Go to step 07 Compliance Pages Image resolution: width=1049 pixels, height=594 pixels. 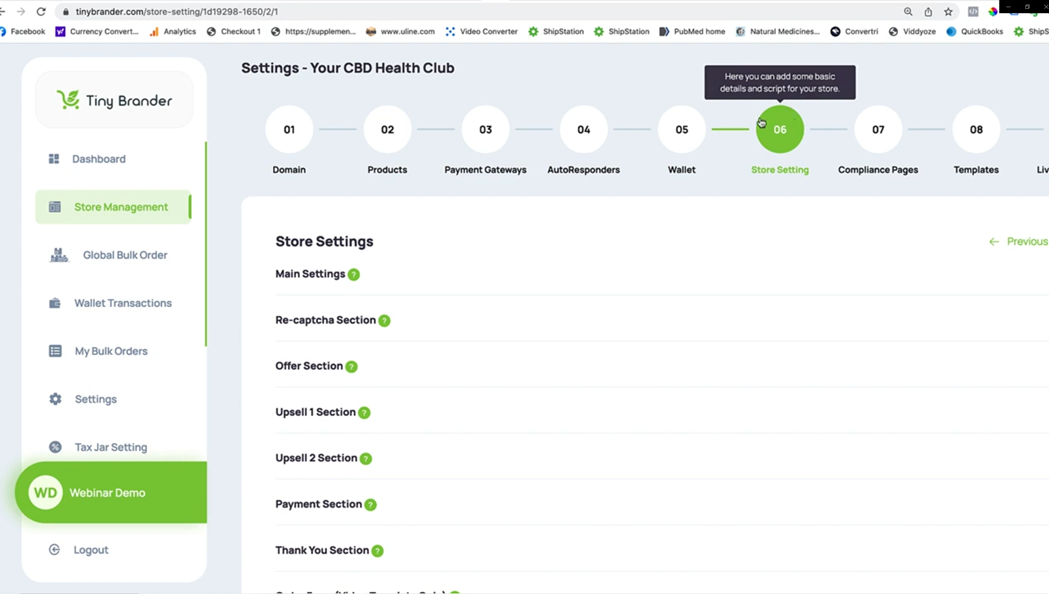coord(878,129)
